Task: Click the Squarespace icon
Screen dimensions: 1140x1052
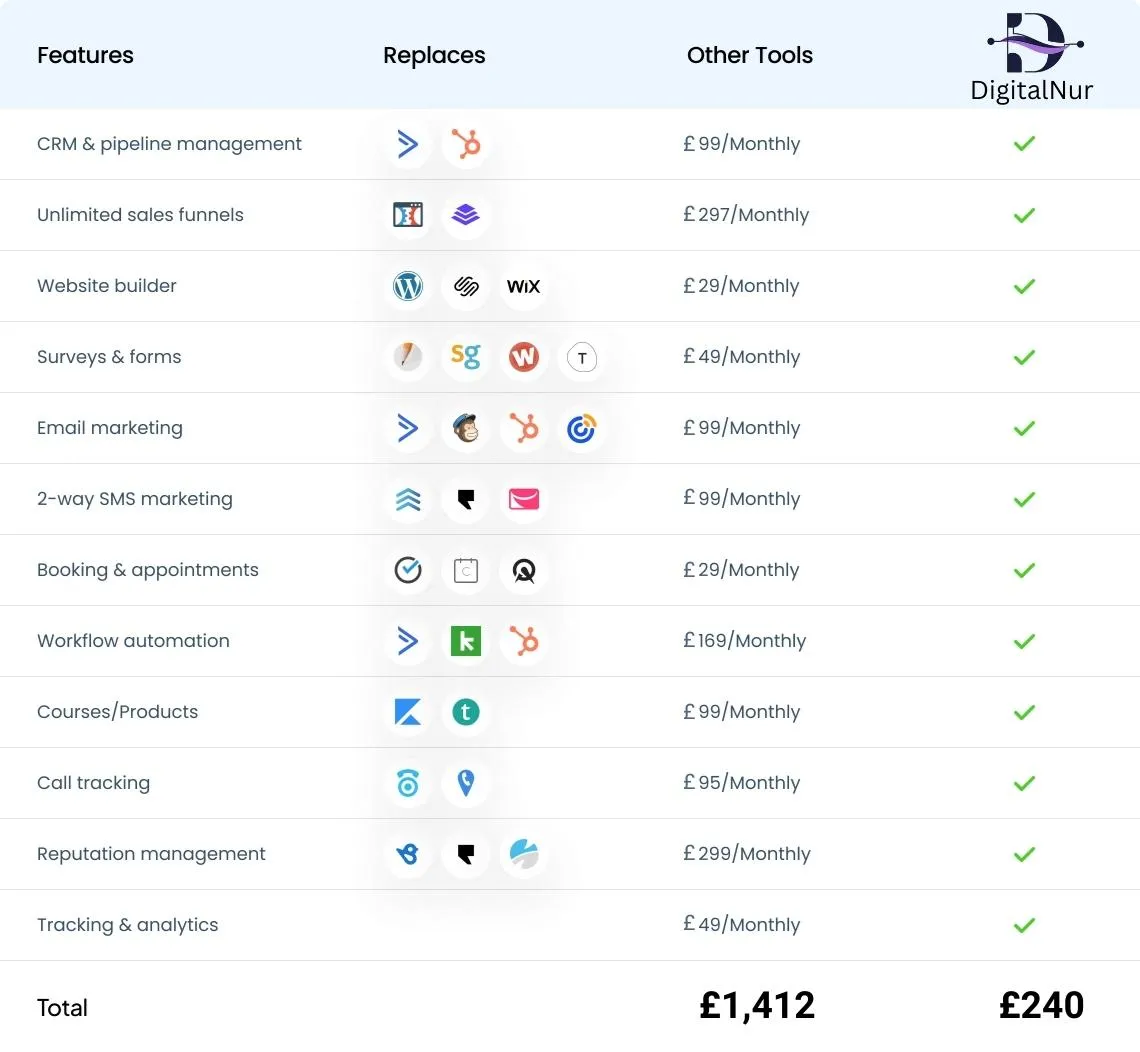Action: pos(465,286)
